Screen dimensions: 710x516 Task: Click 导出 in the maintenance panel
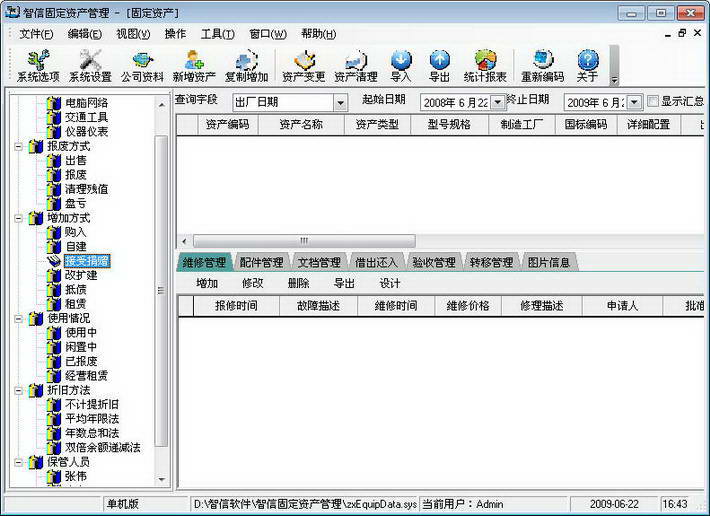[x=344, y=283]
